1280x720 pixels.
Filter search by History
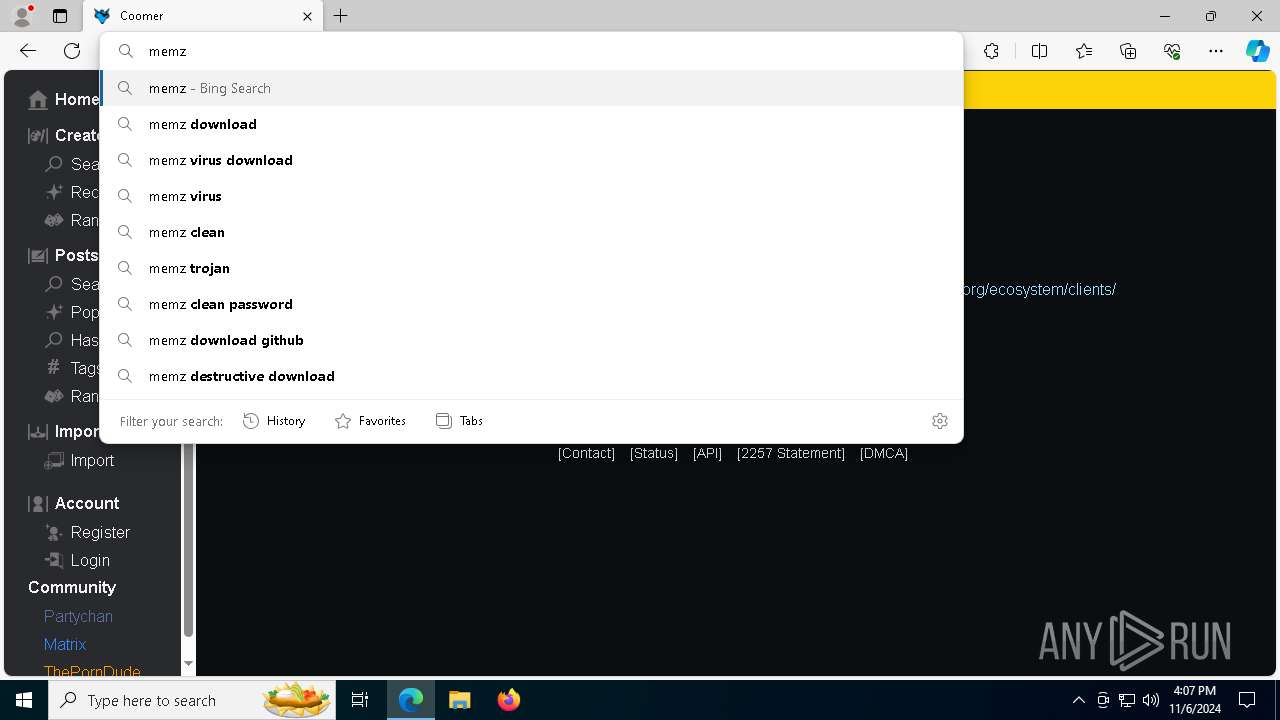274,421
